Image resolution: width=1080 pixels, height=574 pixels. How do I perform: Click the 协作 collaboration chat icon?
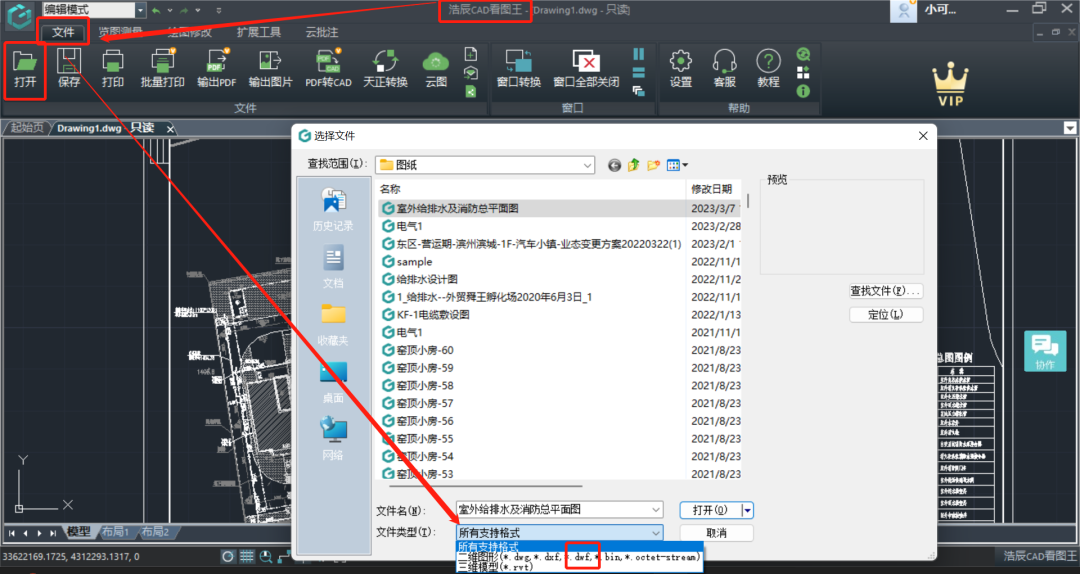[x=1045, y=351]
